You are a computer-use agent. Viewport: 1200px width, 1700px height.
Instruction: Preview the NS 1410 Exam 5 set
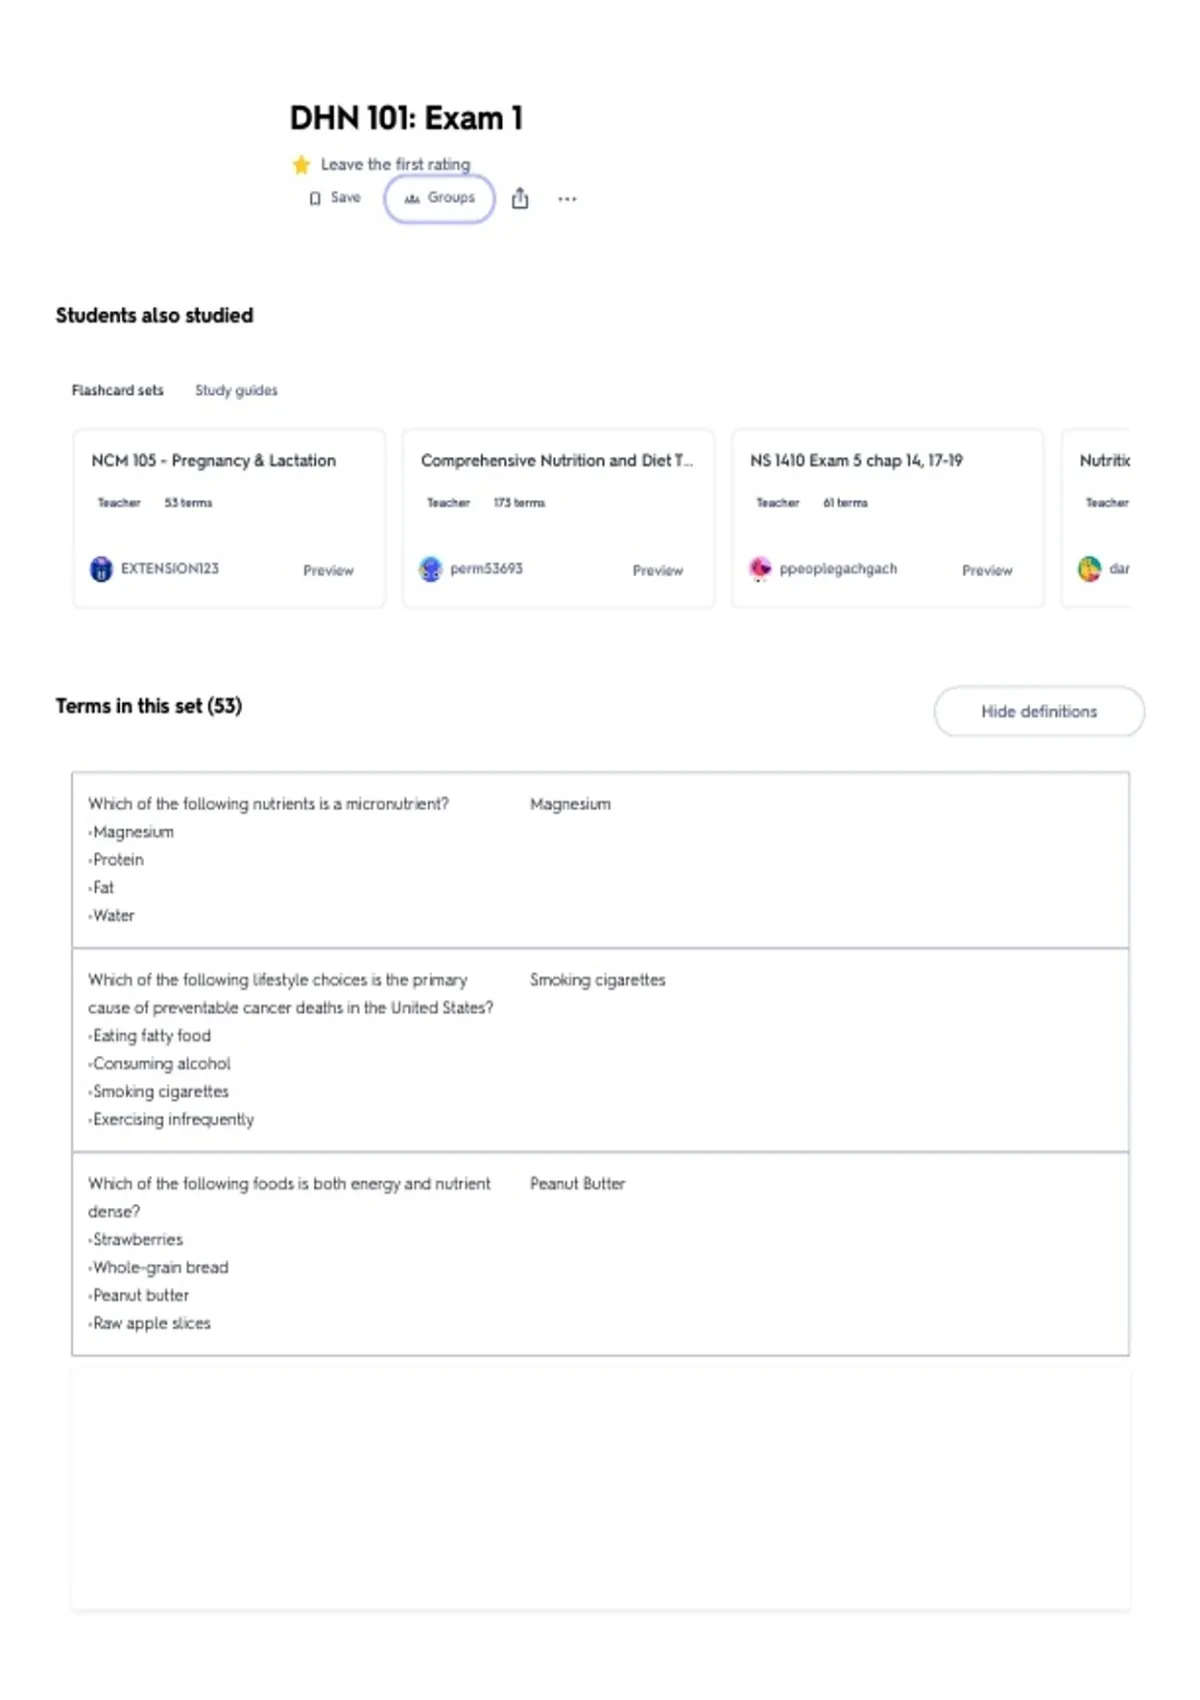[987, 570]
